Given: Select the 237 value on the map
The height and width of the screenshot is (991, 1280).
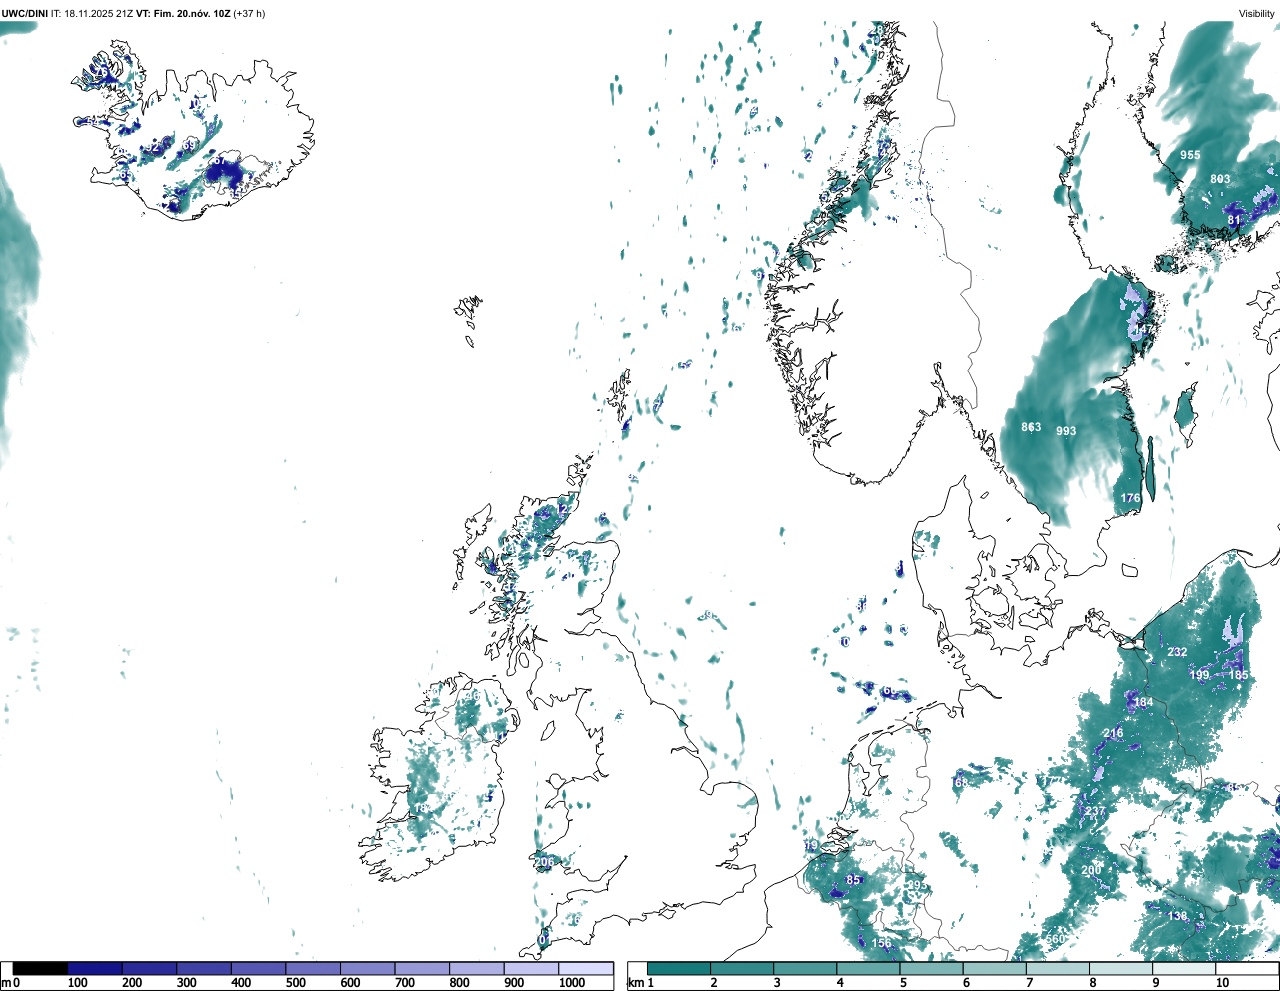Looking at the screenshot, I should click(1095, 811).
